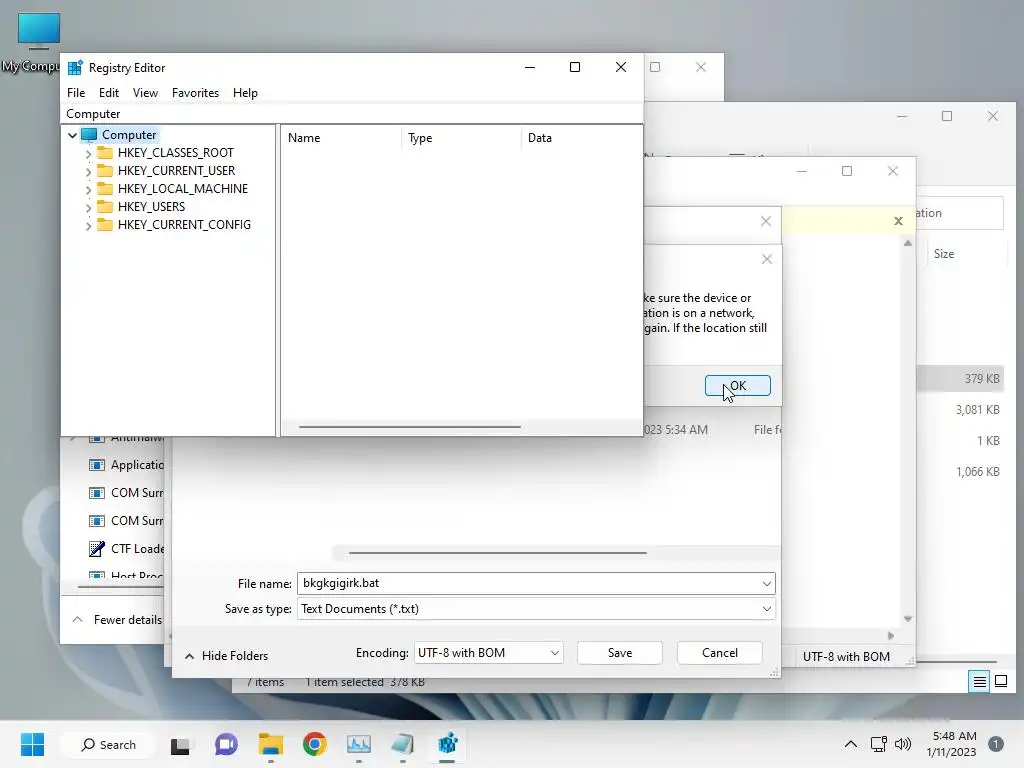Expand HKEY_CURRENT_USER key
The height and width of the screenshot is (768, 1024).
point(88,171)
